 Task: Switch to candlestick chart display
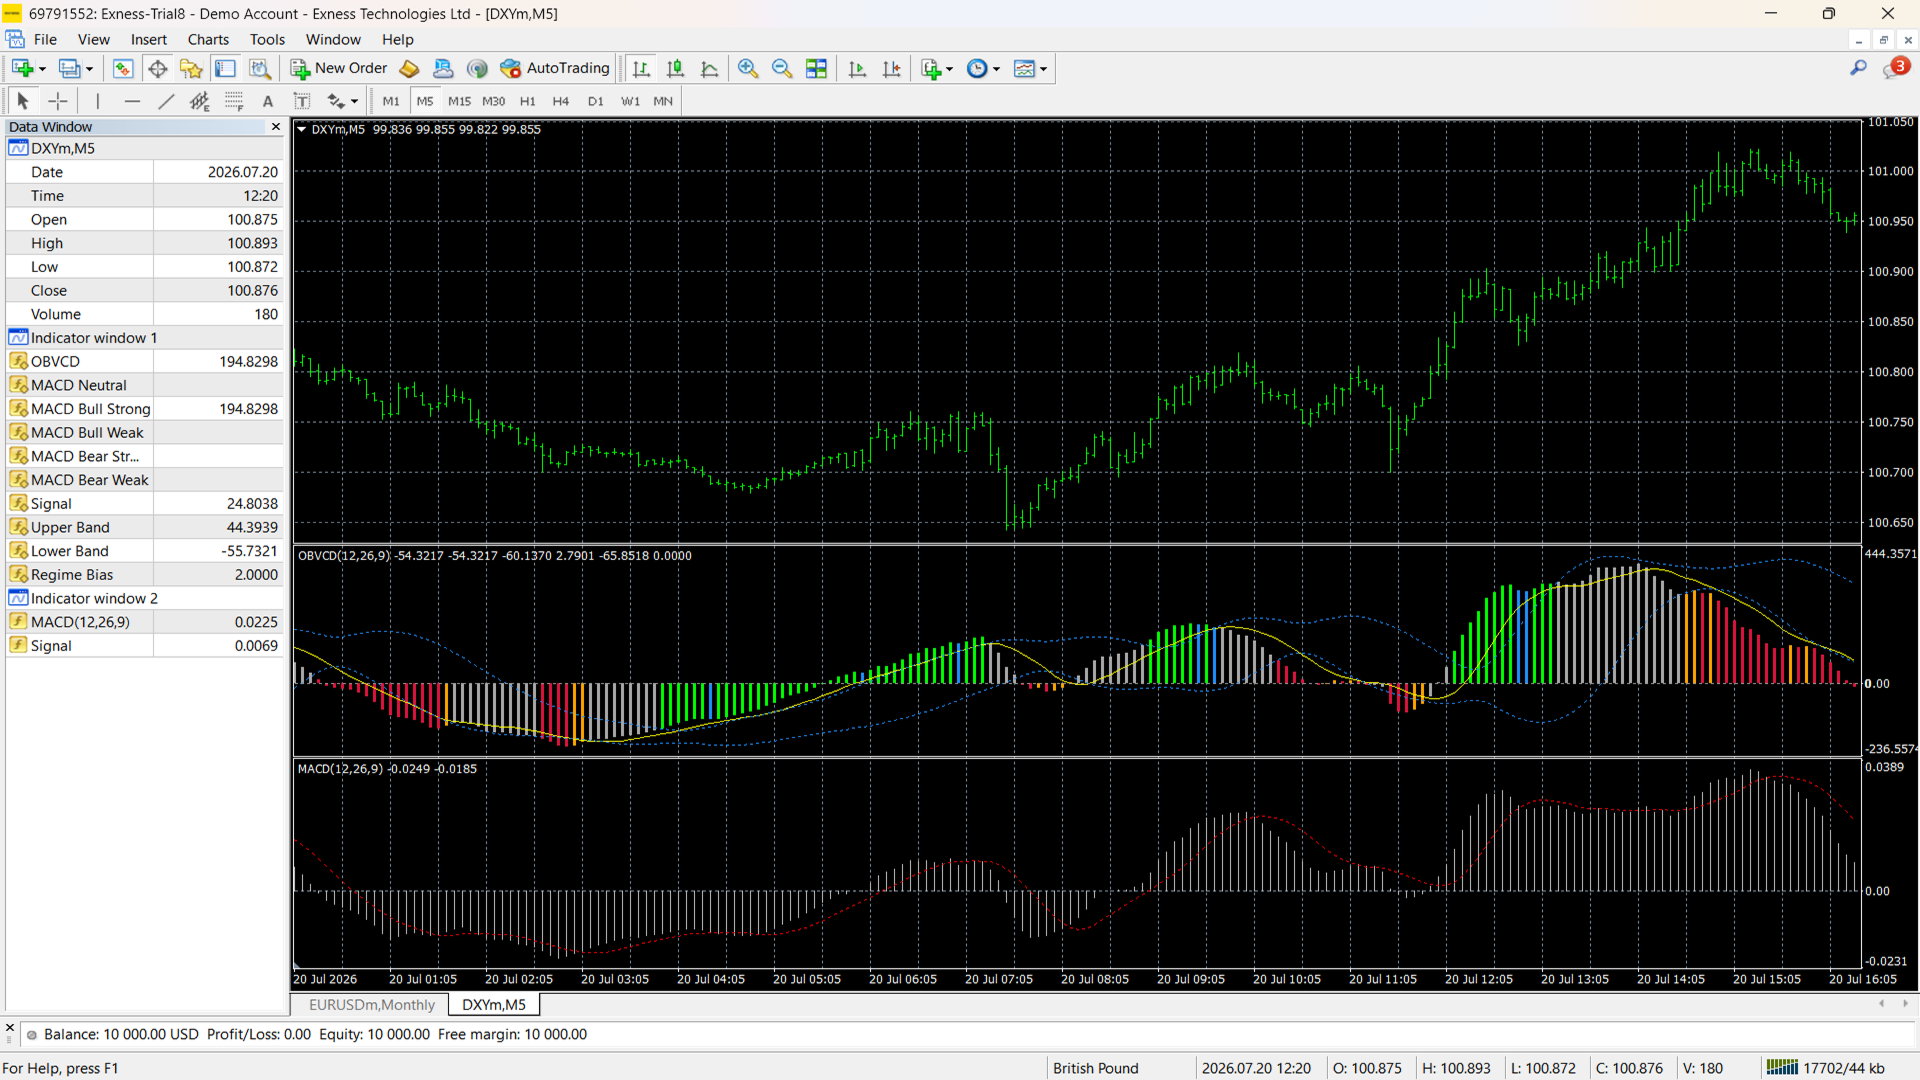pos(675,69)
